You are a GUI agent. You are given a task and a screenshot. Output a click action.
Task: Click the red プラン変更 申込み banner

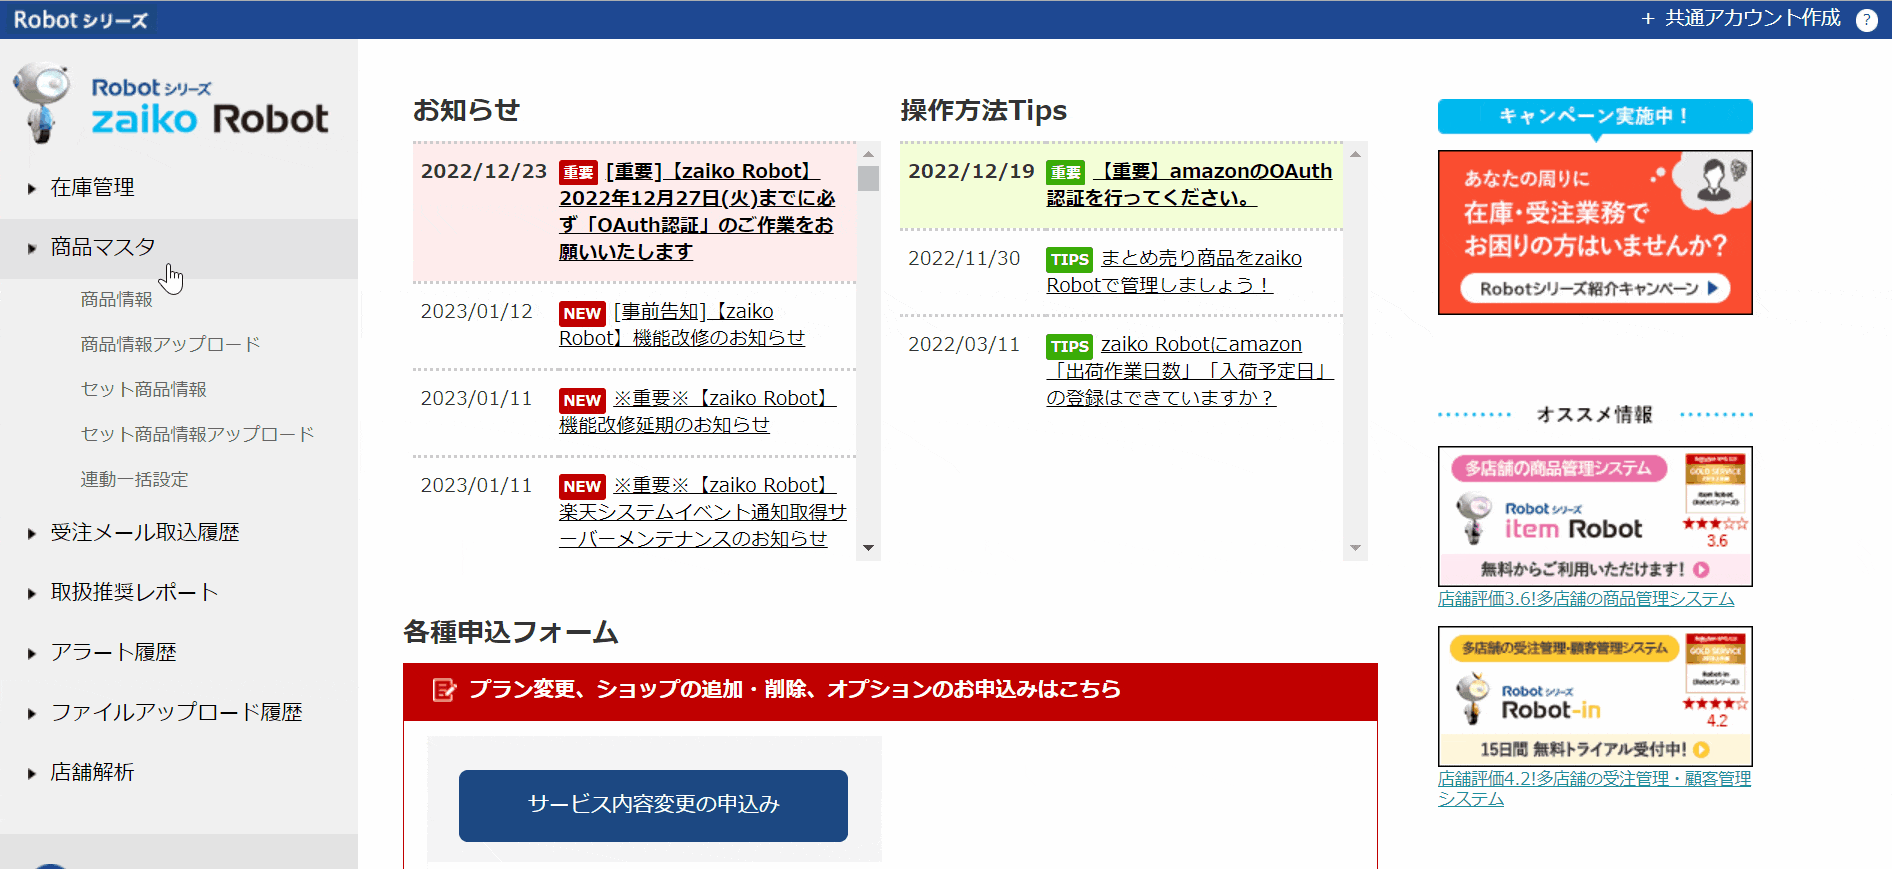tap(890, 691)
